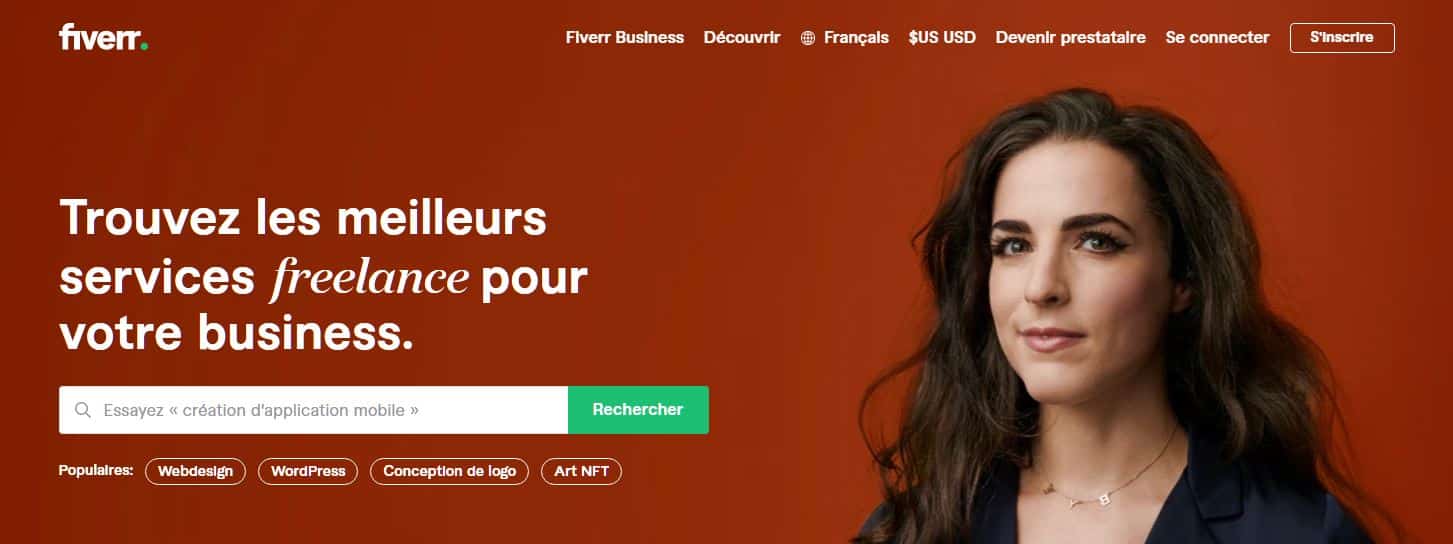Image resolution: width=1453 pixels, height=544 pixels.
Task: Open Devenir prestataire link
Action: (1071, 37)
